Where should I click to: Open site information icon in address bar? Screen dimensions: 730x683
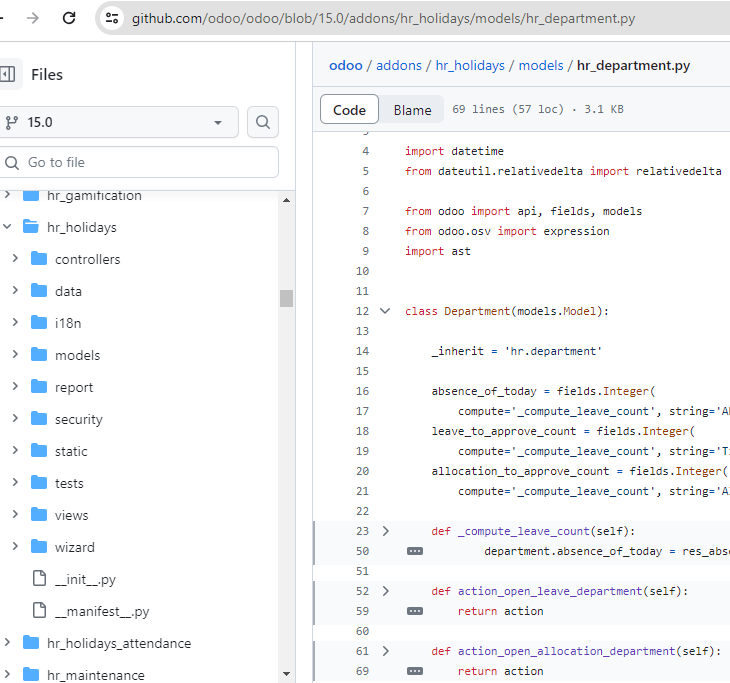pos(112,18)
